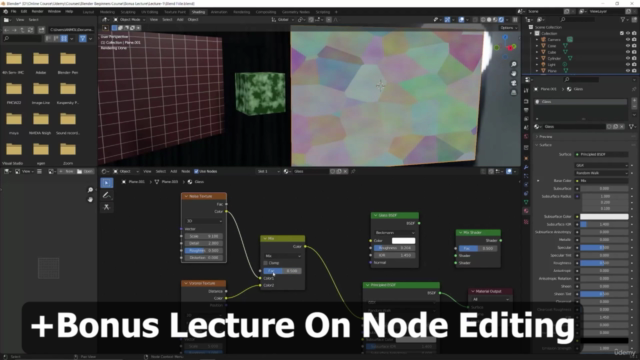Open the Render menu
Viewport: 640px width, 360px height.
tap(37, 11)
